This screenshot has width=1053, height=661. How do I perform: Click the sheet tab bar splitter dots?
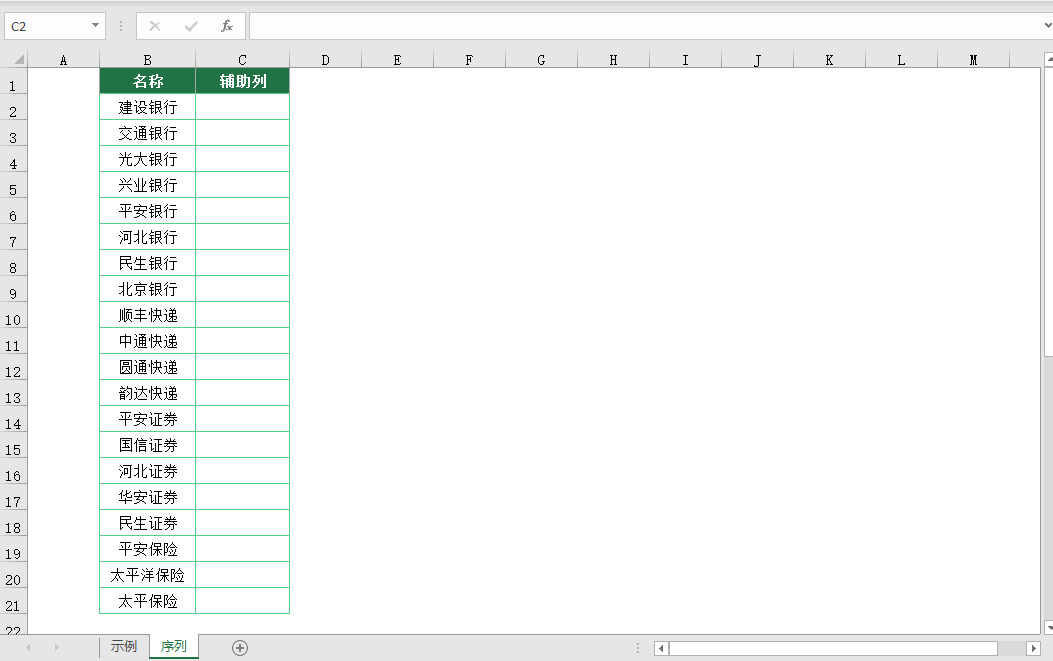pos(638,648)
